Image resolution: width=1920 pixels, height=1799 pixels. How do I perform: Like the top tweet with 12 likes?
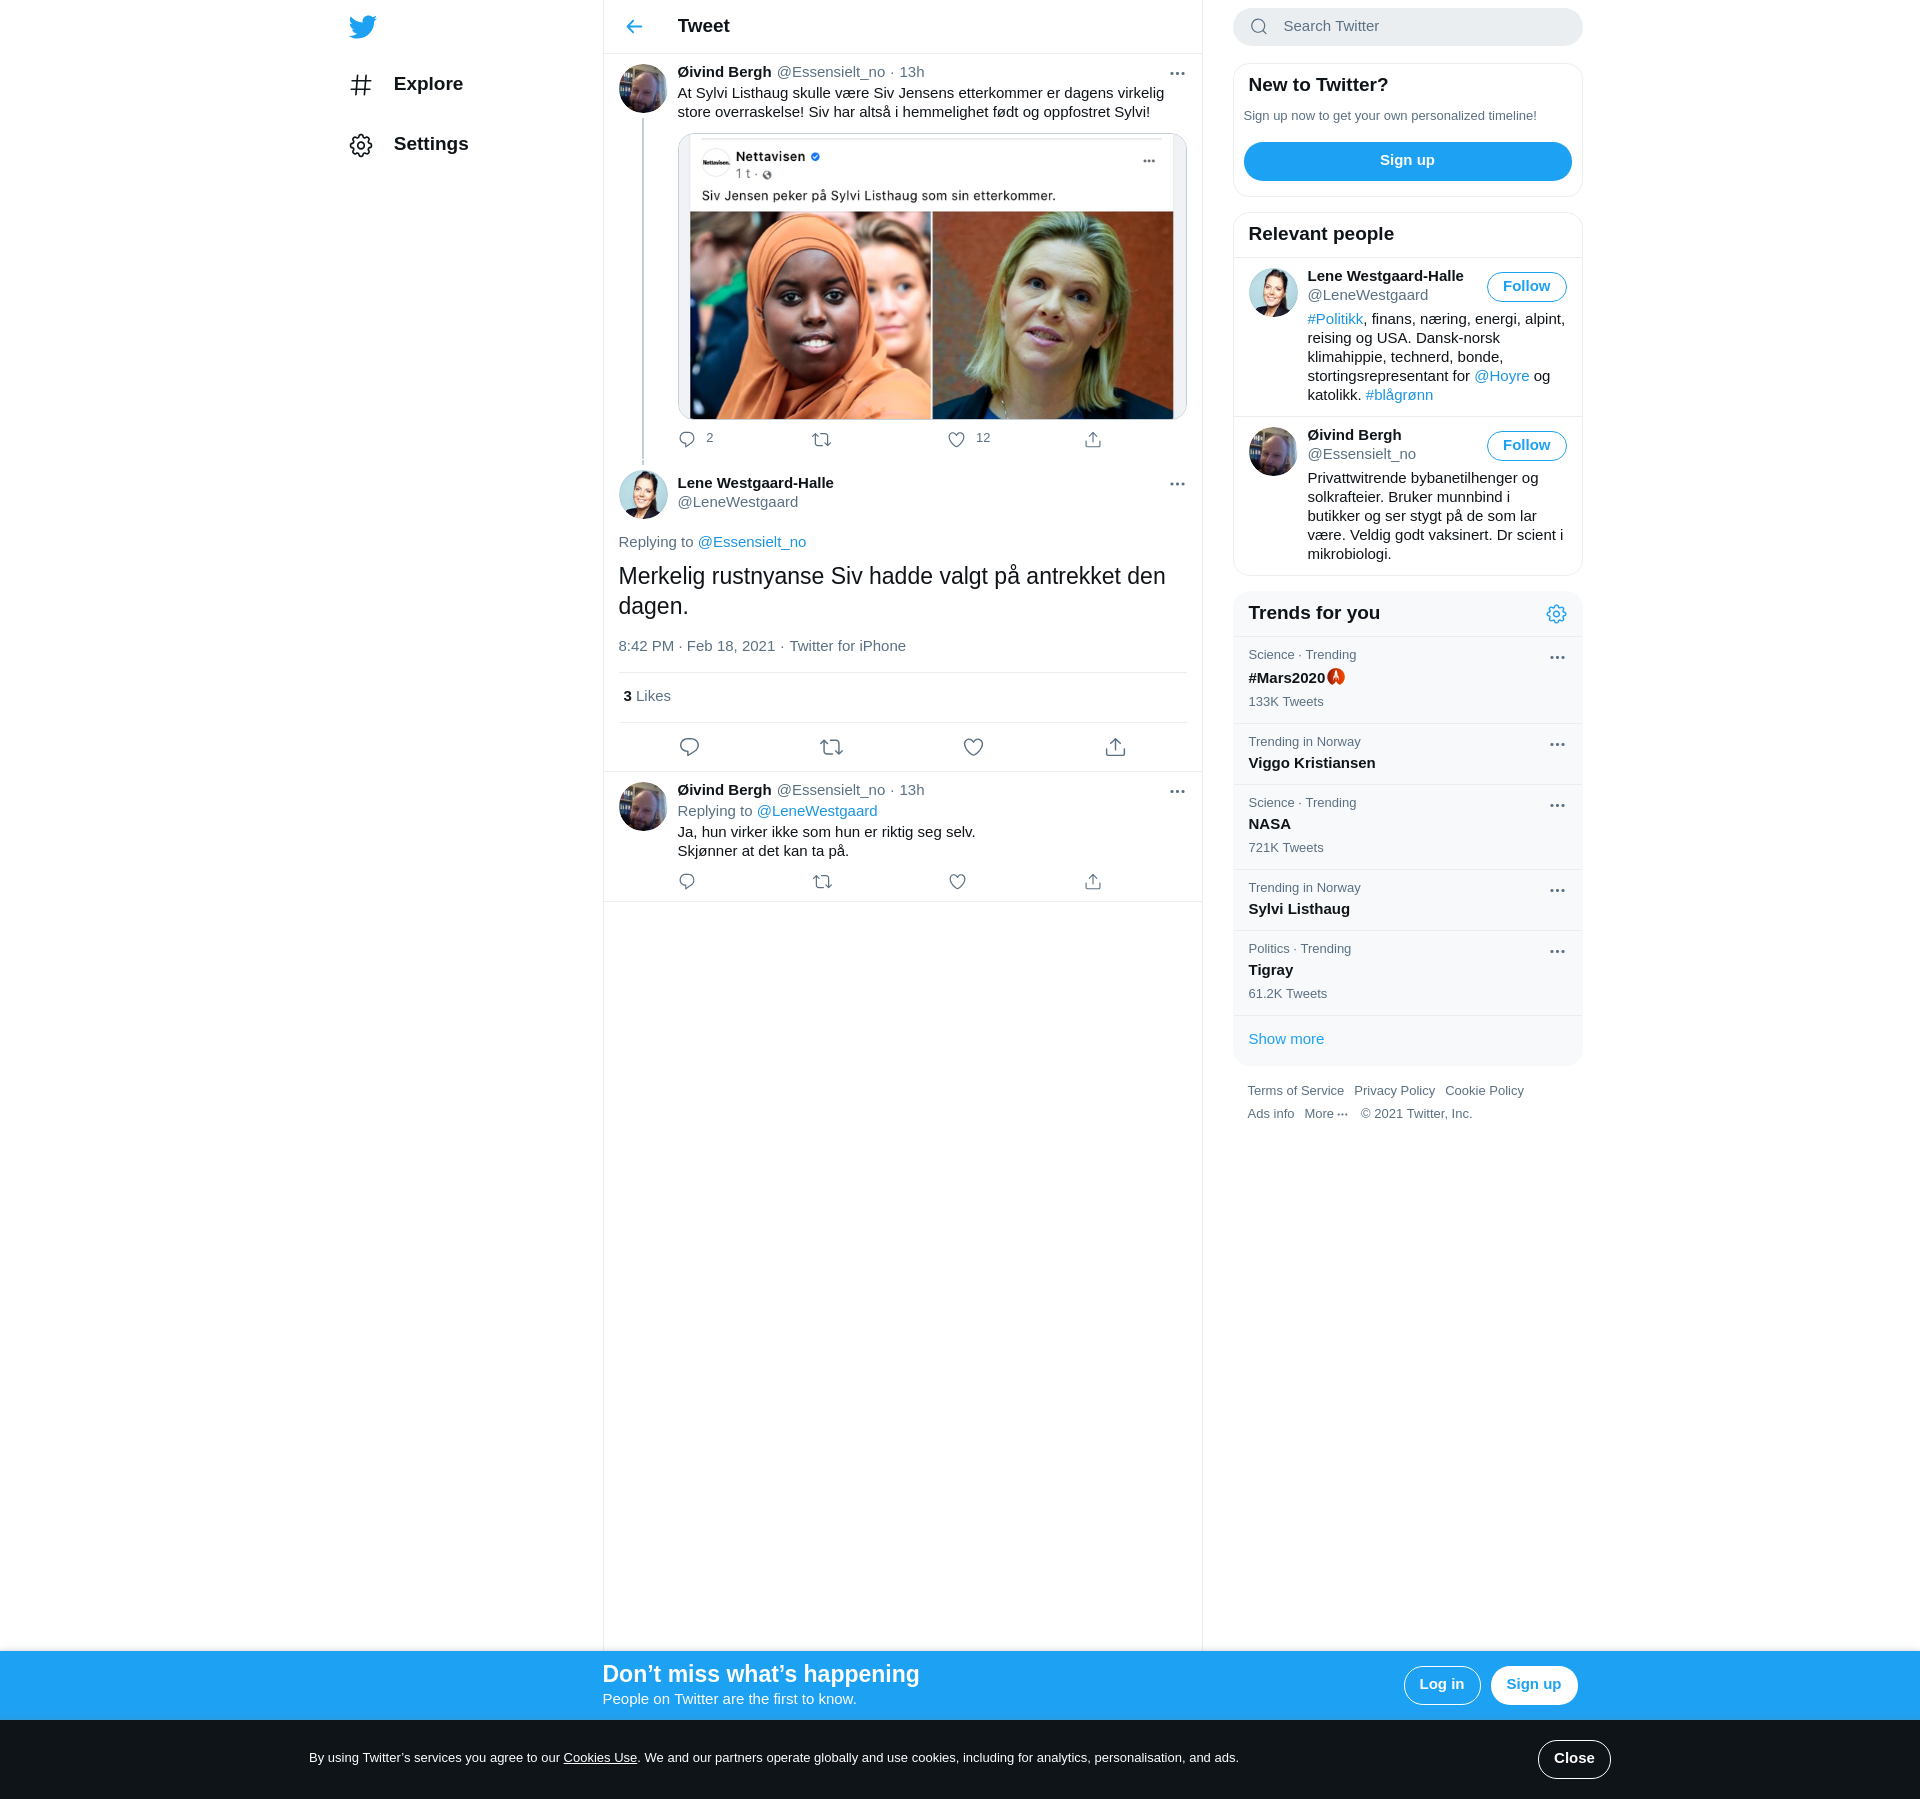957,439
